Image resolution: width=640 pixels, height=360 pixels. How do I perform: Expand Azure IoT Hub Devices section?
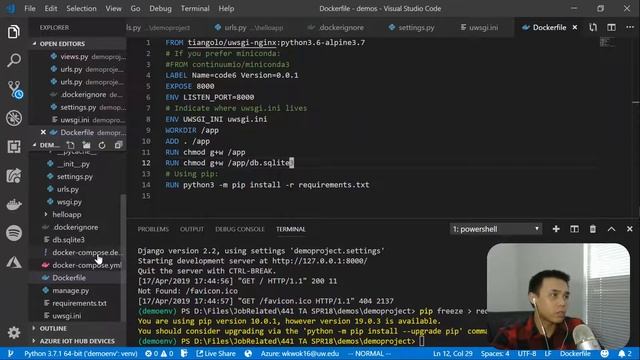point(77,341)
